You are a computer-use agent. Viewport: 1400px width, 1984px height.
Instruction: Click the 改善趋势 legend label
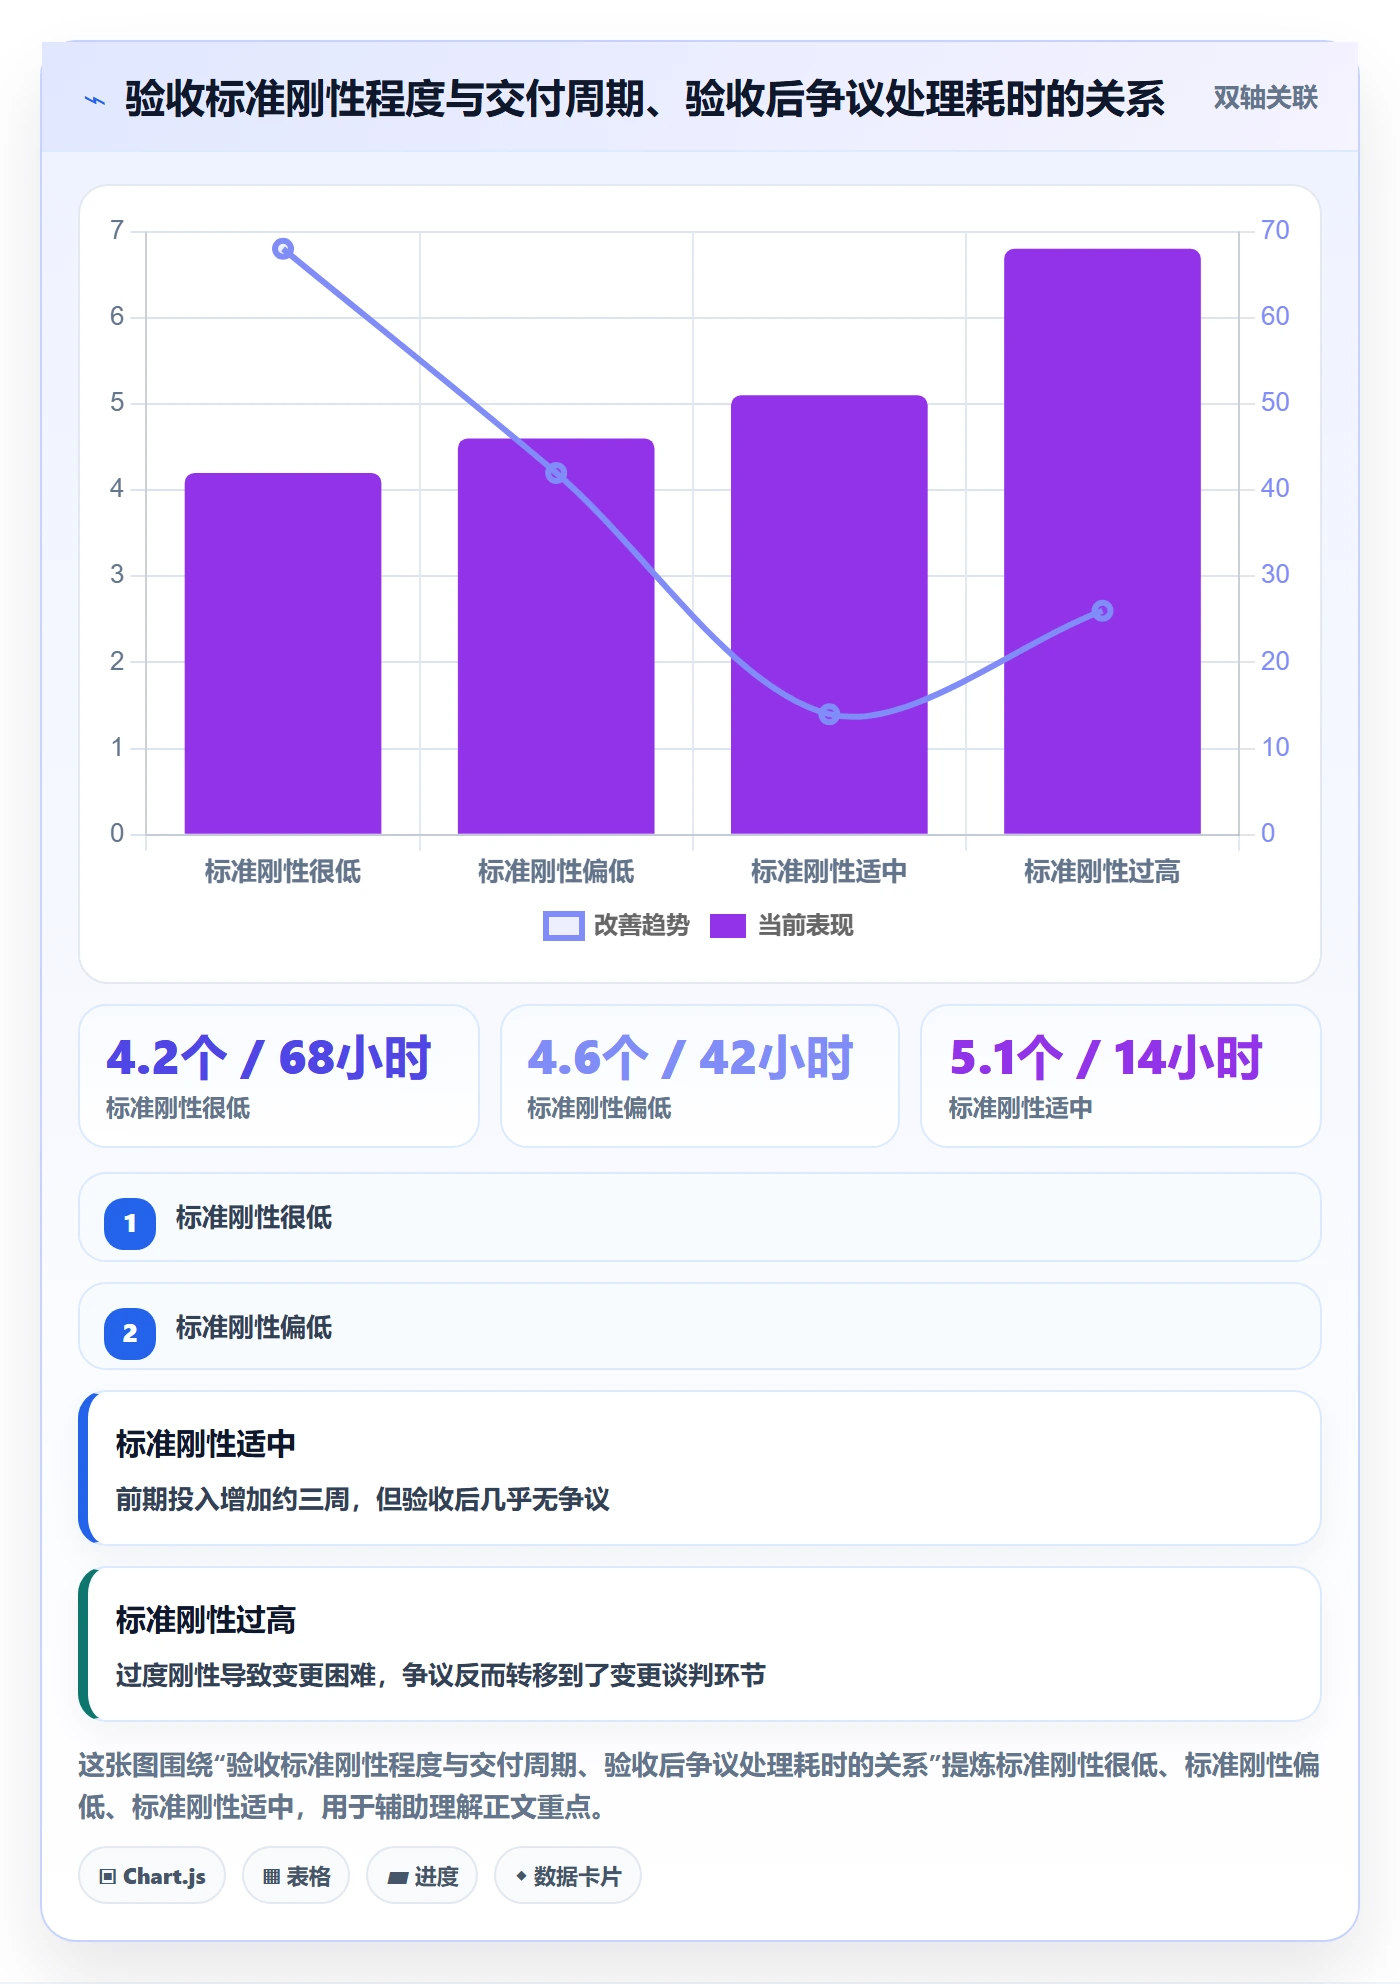(x=642, y=926)
